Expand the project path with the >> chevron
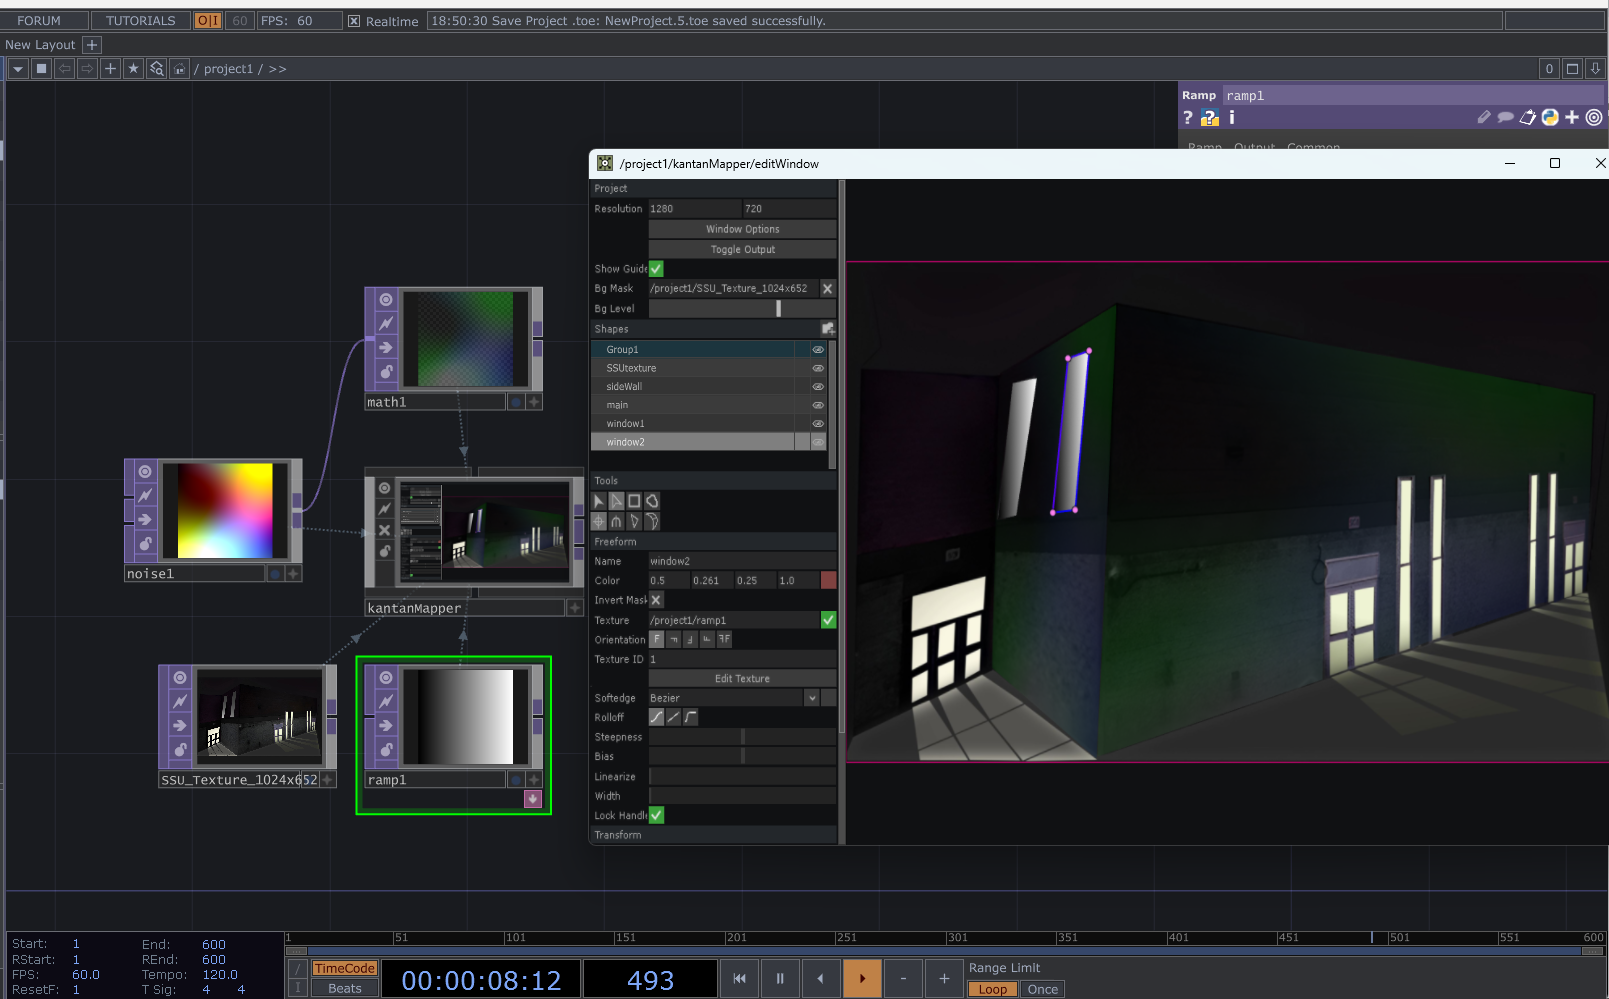The image size is (1609, 999). [x=279, y=68]
